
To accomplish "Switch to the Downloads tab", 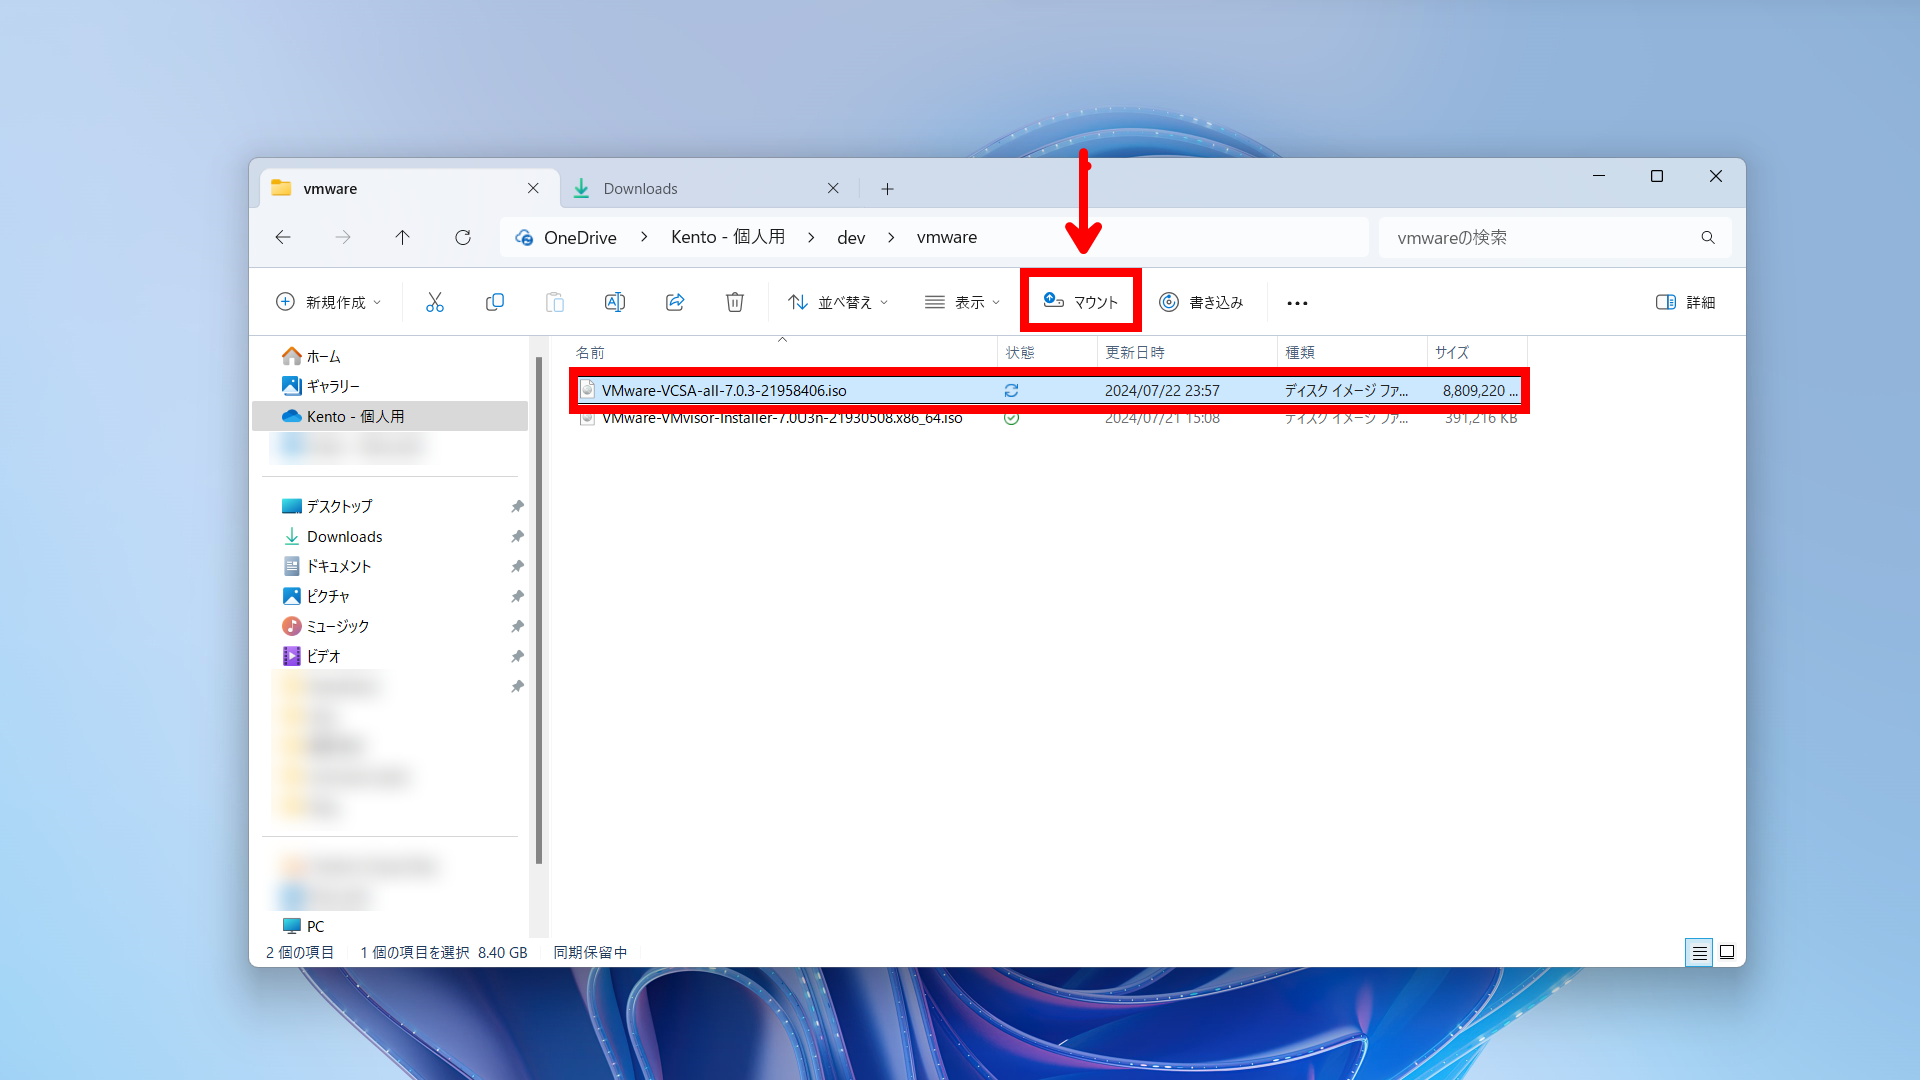I will (x=640, y=189).
